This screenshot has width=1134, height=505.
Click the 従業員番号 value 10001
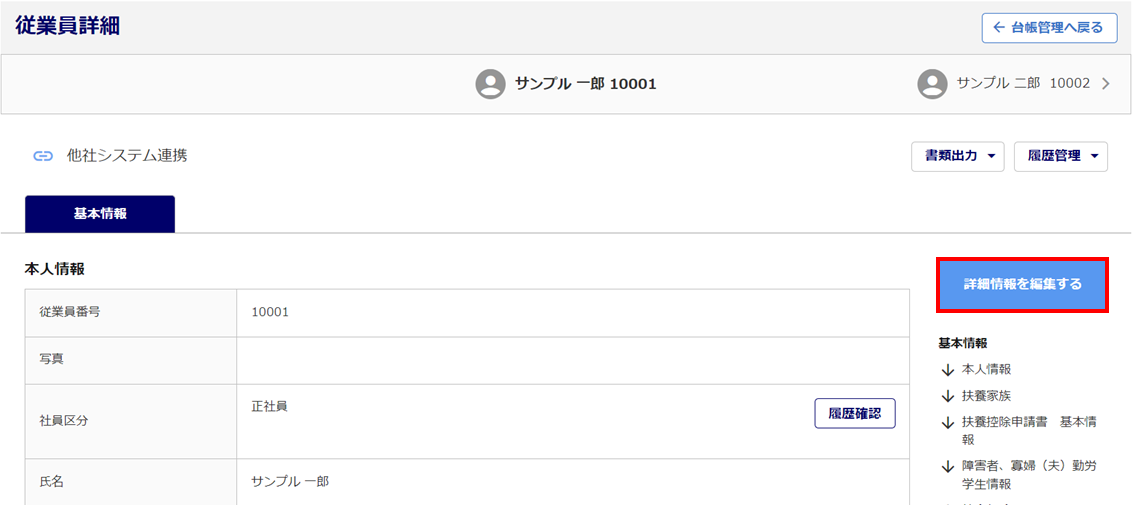pos(270,312)
